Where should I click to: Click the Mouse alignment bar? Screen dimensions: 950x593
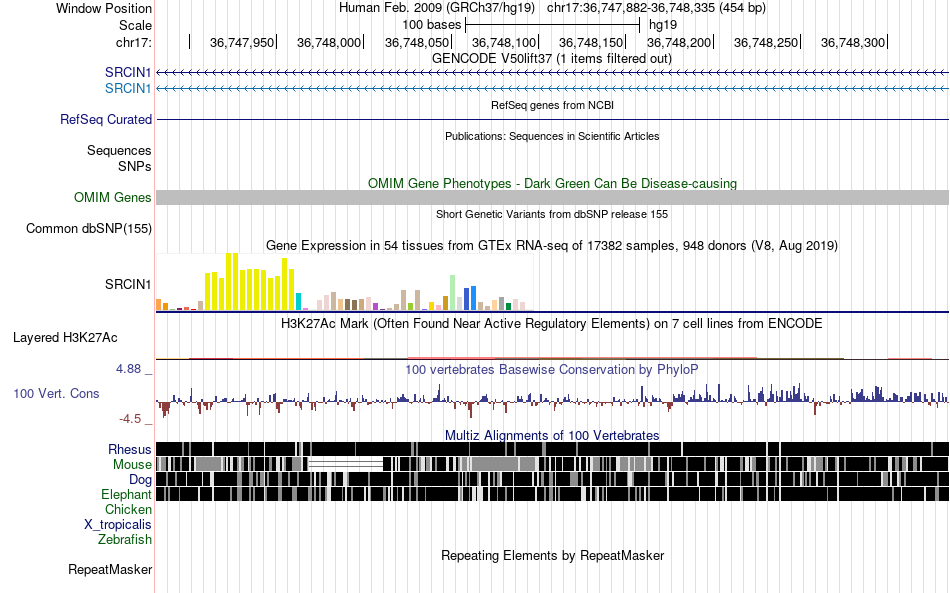point(553,465)
